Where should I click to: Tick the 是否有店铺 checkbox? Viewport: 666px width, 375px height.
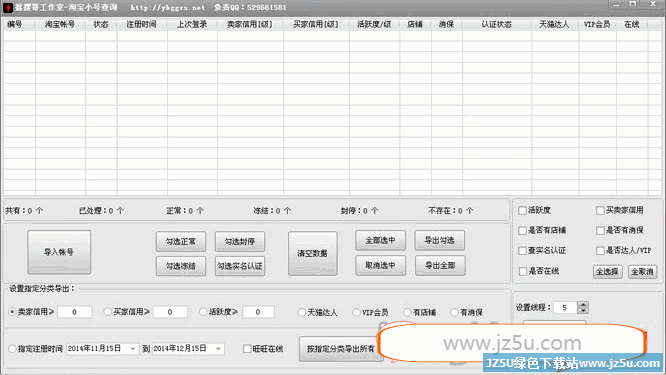(x=522, y=231)
